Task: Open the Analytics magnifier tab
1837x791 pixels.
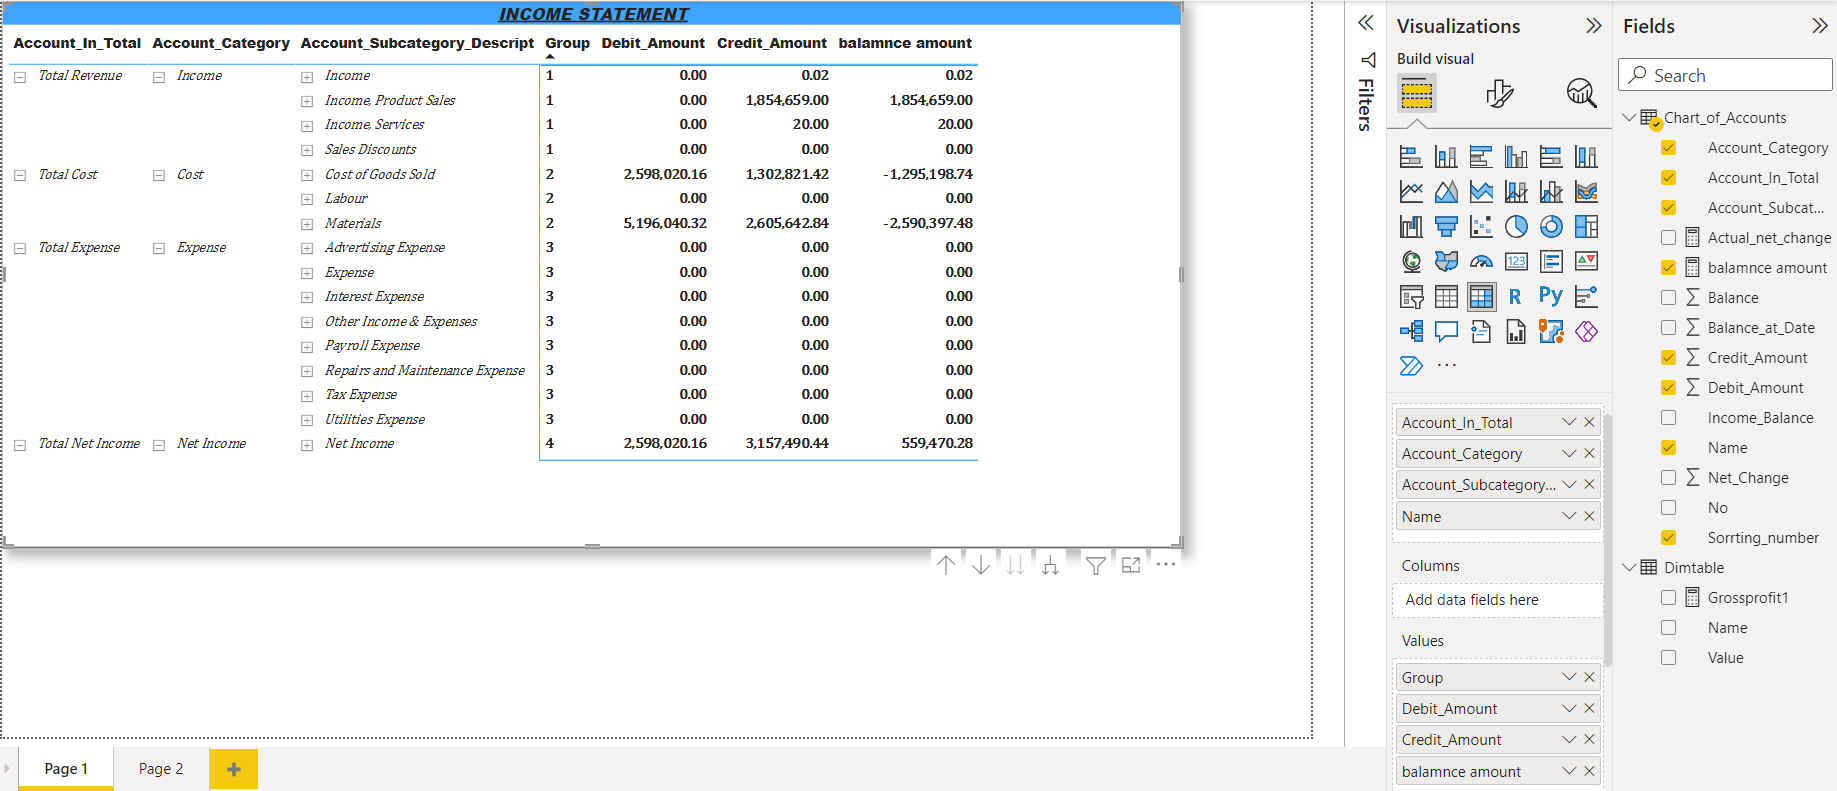Action: pyautogui.click(x=1581, y=94)
